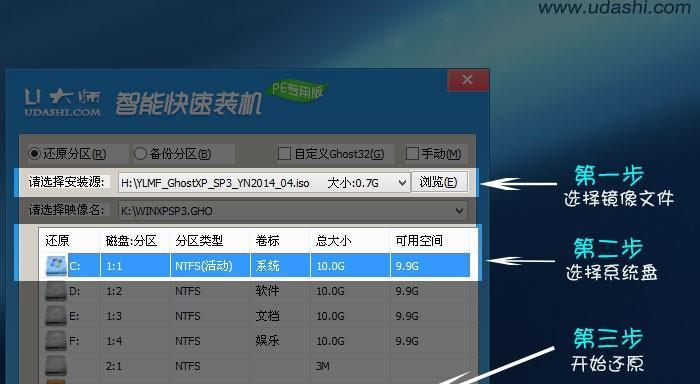Click the 磁盘:分区 column header

click(x=131, y=241)
